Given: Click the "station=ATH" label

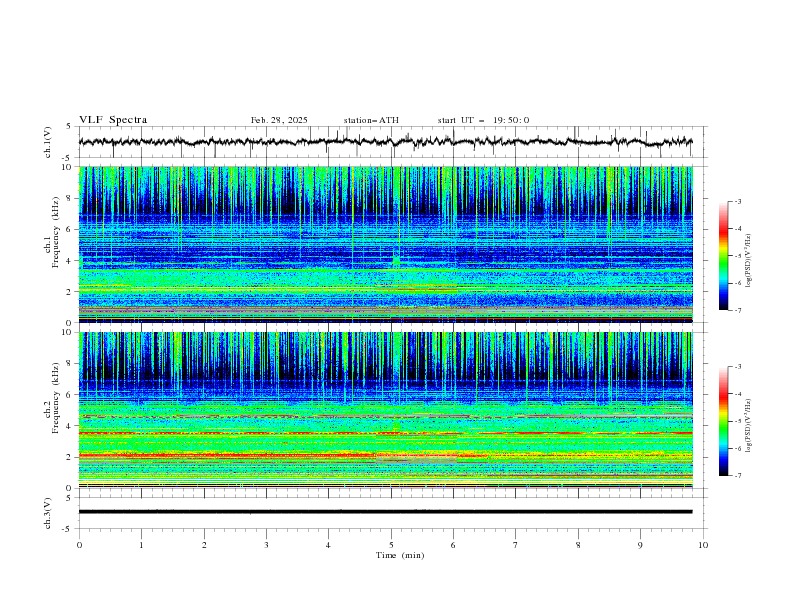Looking at the screenshot, I should point(371,120).
